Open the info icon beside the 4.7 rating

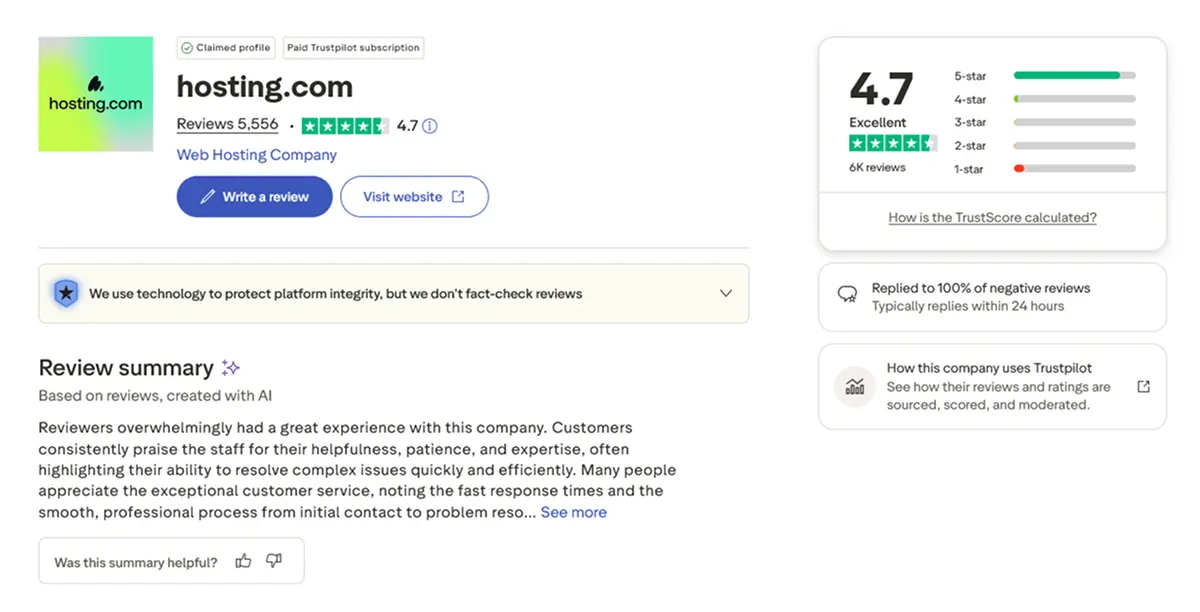pos(429,126)
